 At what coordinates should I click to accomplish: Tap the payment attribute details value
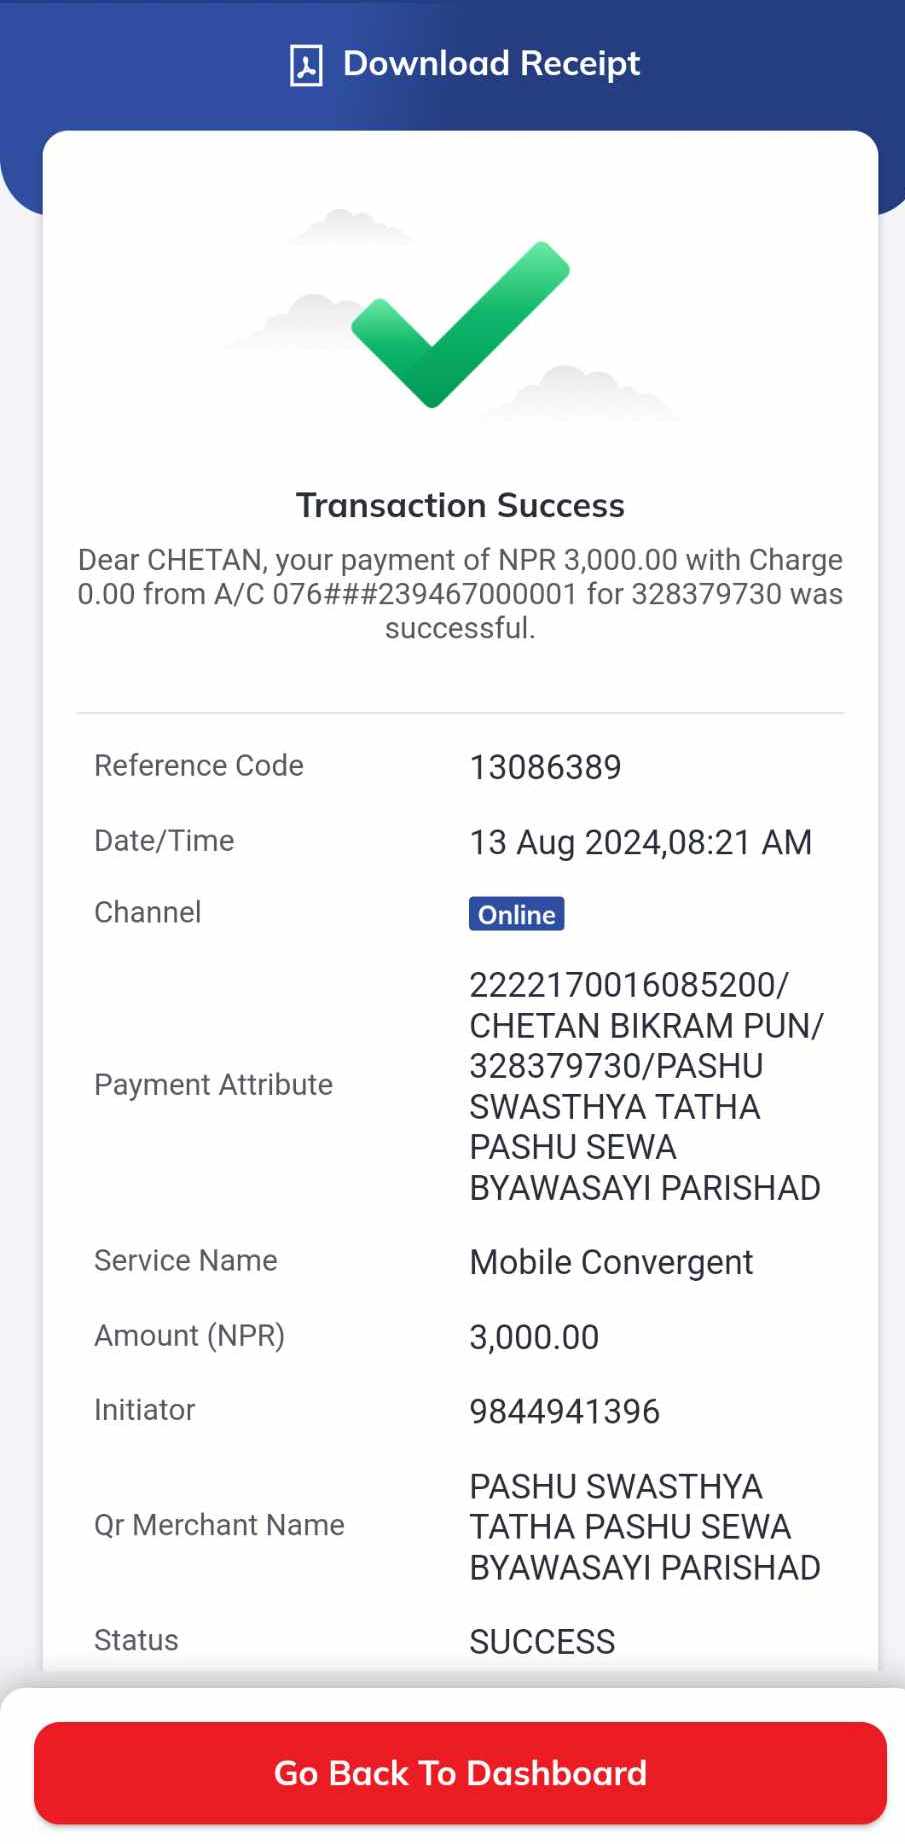click(x=646, y=1086)
